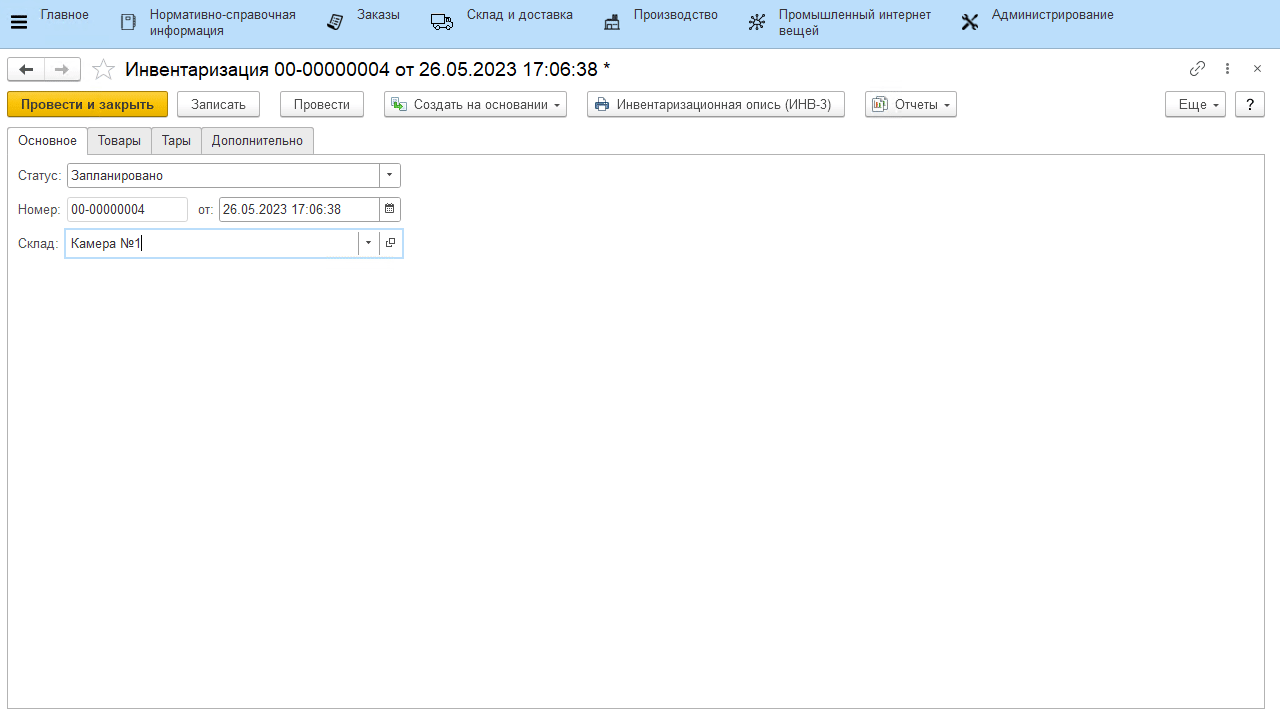This screenshot has width=1280, height=720.
Task: Open the Еще dropdown menu
Action: (1195, 104)
